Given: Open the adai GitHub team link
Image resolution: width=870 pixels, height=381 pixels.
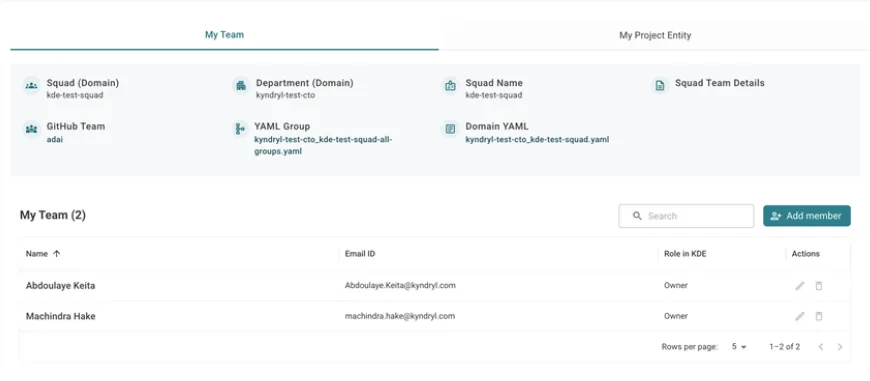Looking at the screenshot, I should pos(55,139).
